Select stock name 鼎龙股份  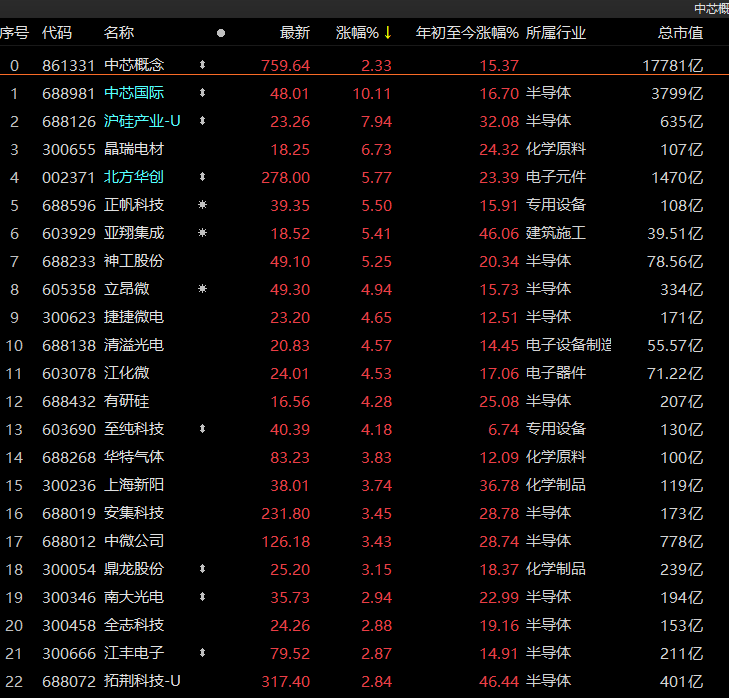(134, 569)
